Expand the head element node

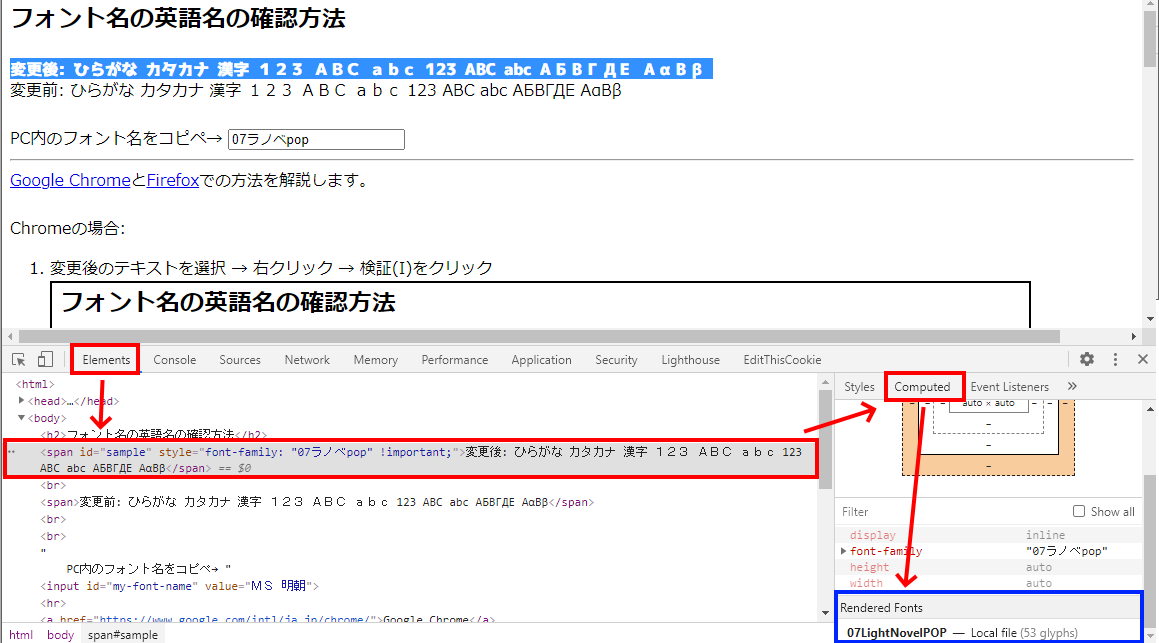click(x=22, y=401)
